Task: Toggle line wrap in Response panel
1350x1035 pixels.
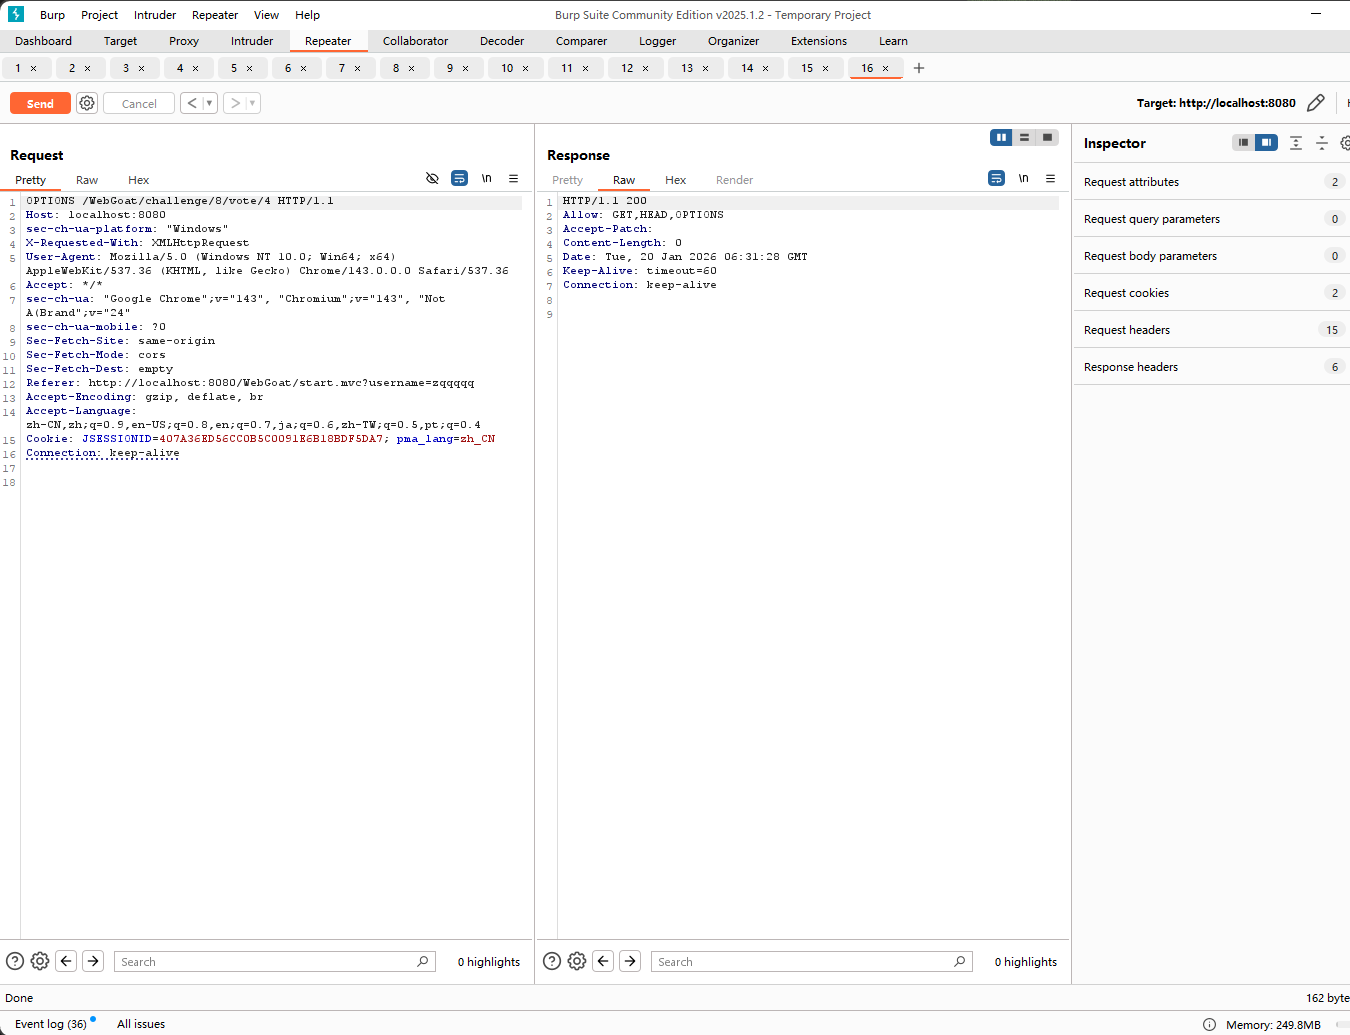Action: click(996, 179)
